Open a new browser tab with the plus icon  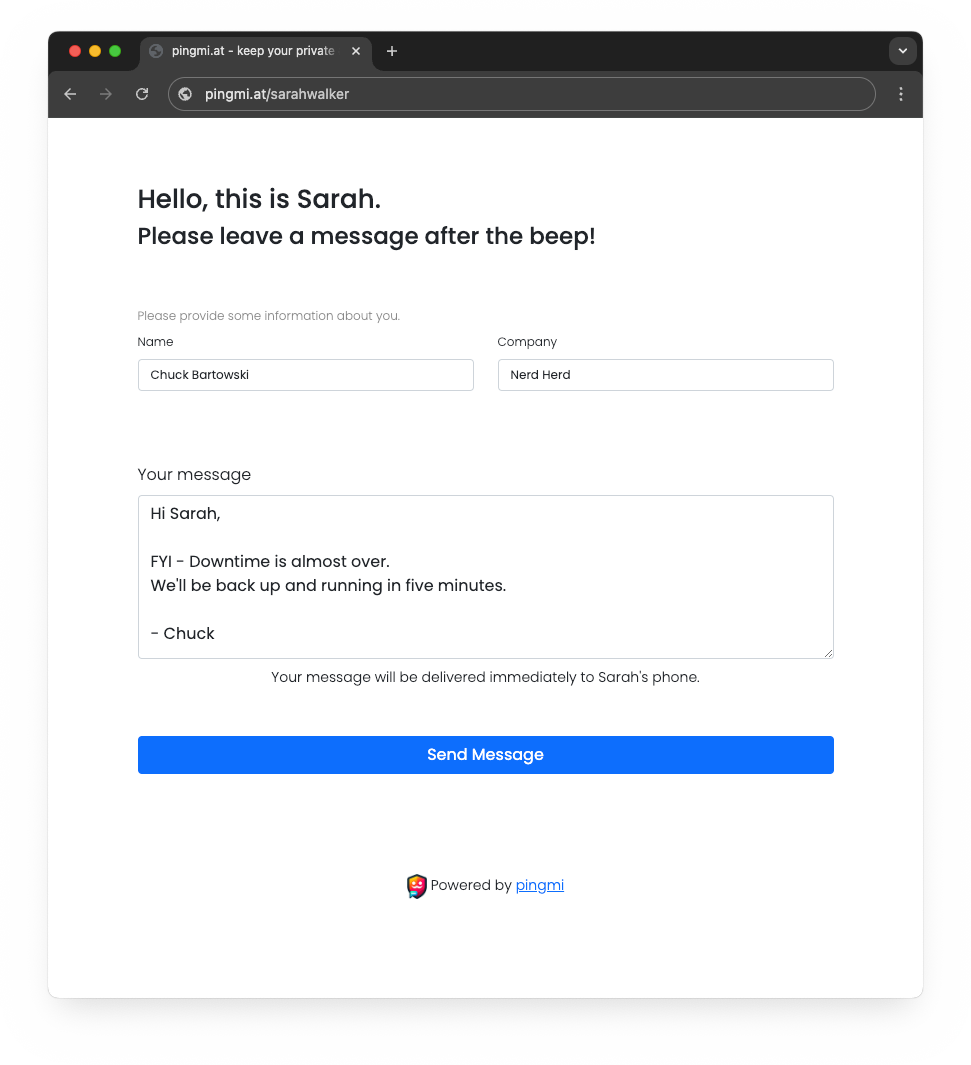click(392, 51)
